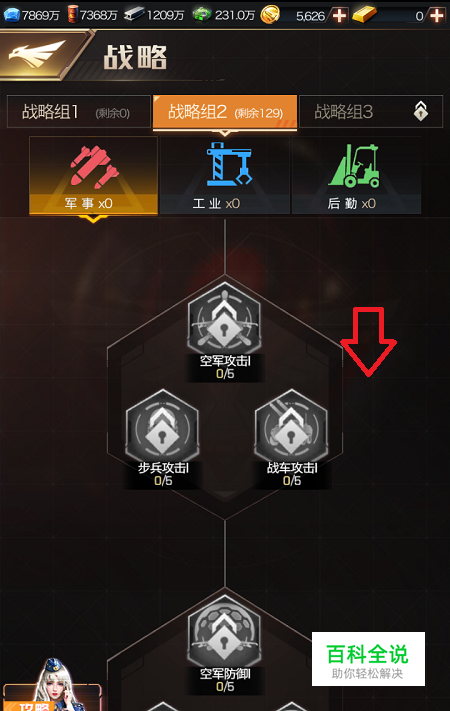Click the gold coin currency icon
Viewport: 450px width, 711px height.
(270, 15)
